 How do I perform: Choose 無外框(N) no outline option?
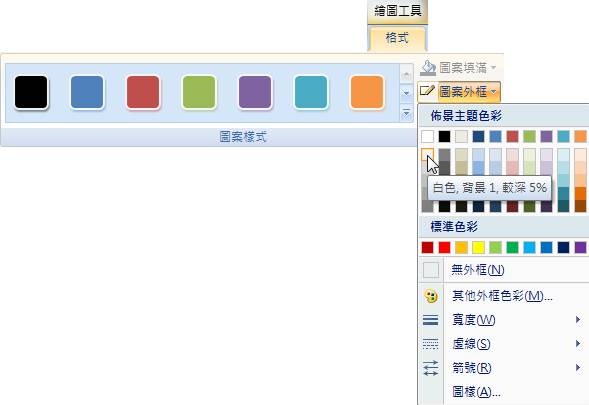(504, 270)
